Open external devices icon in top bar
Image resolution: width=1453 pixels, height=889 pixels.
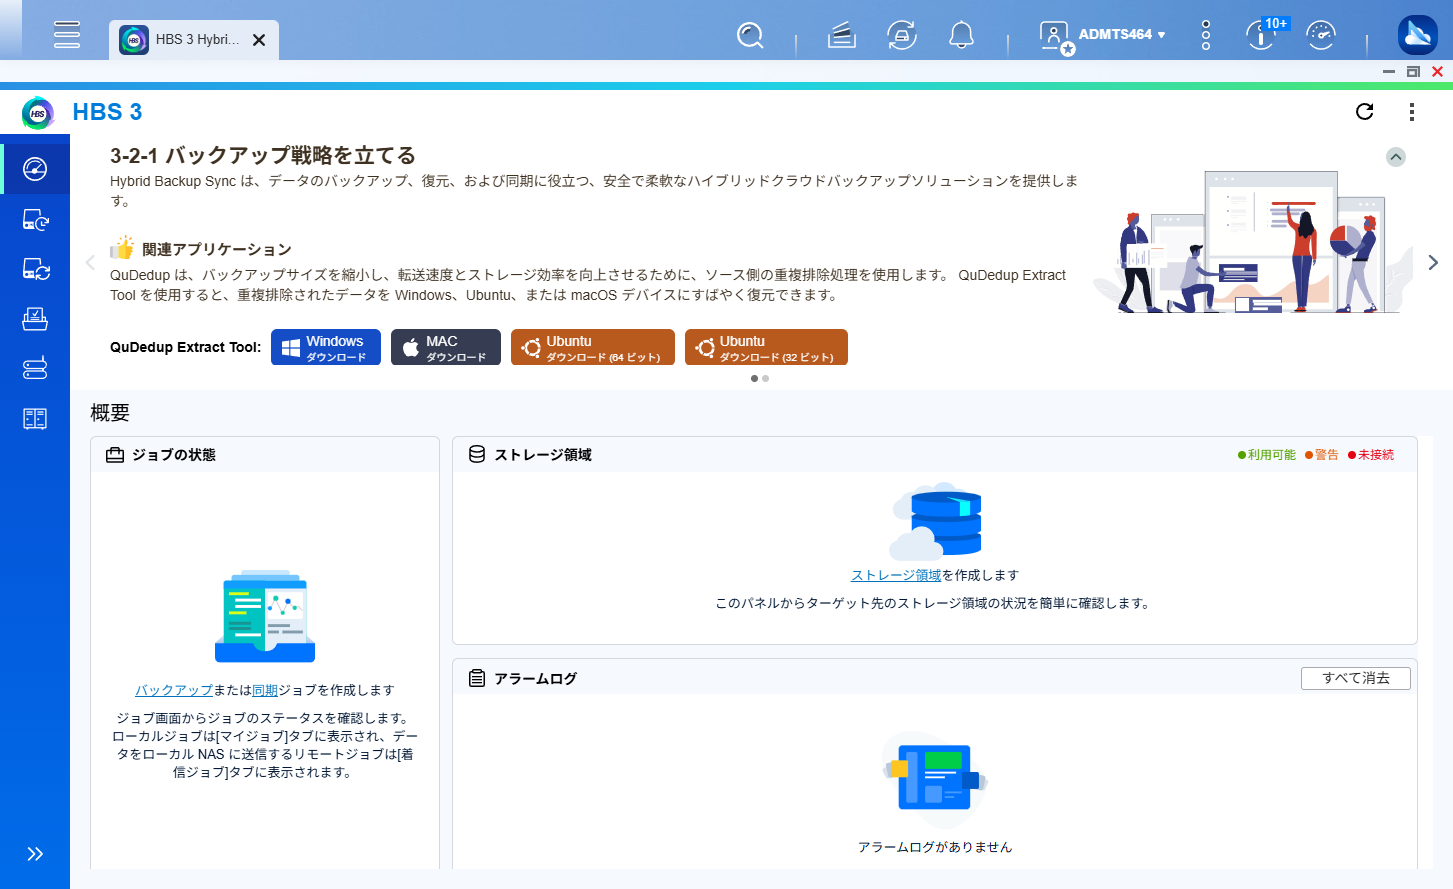click(902, 36)
